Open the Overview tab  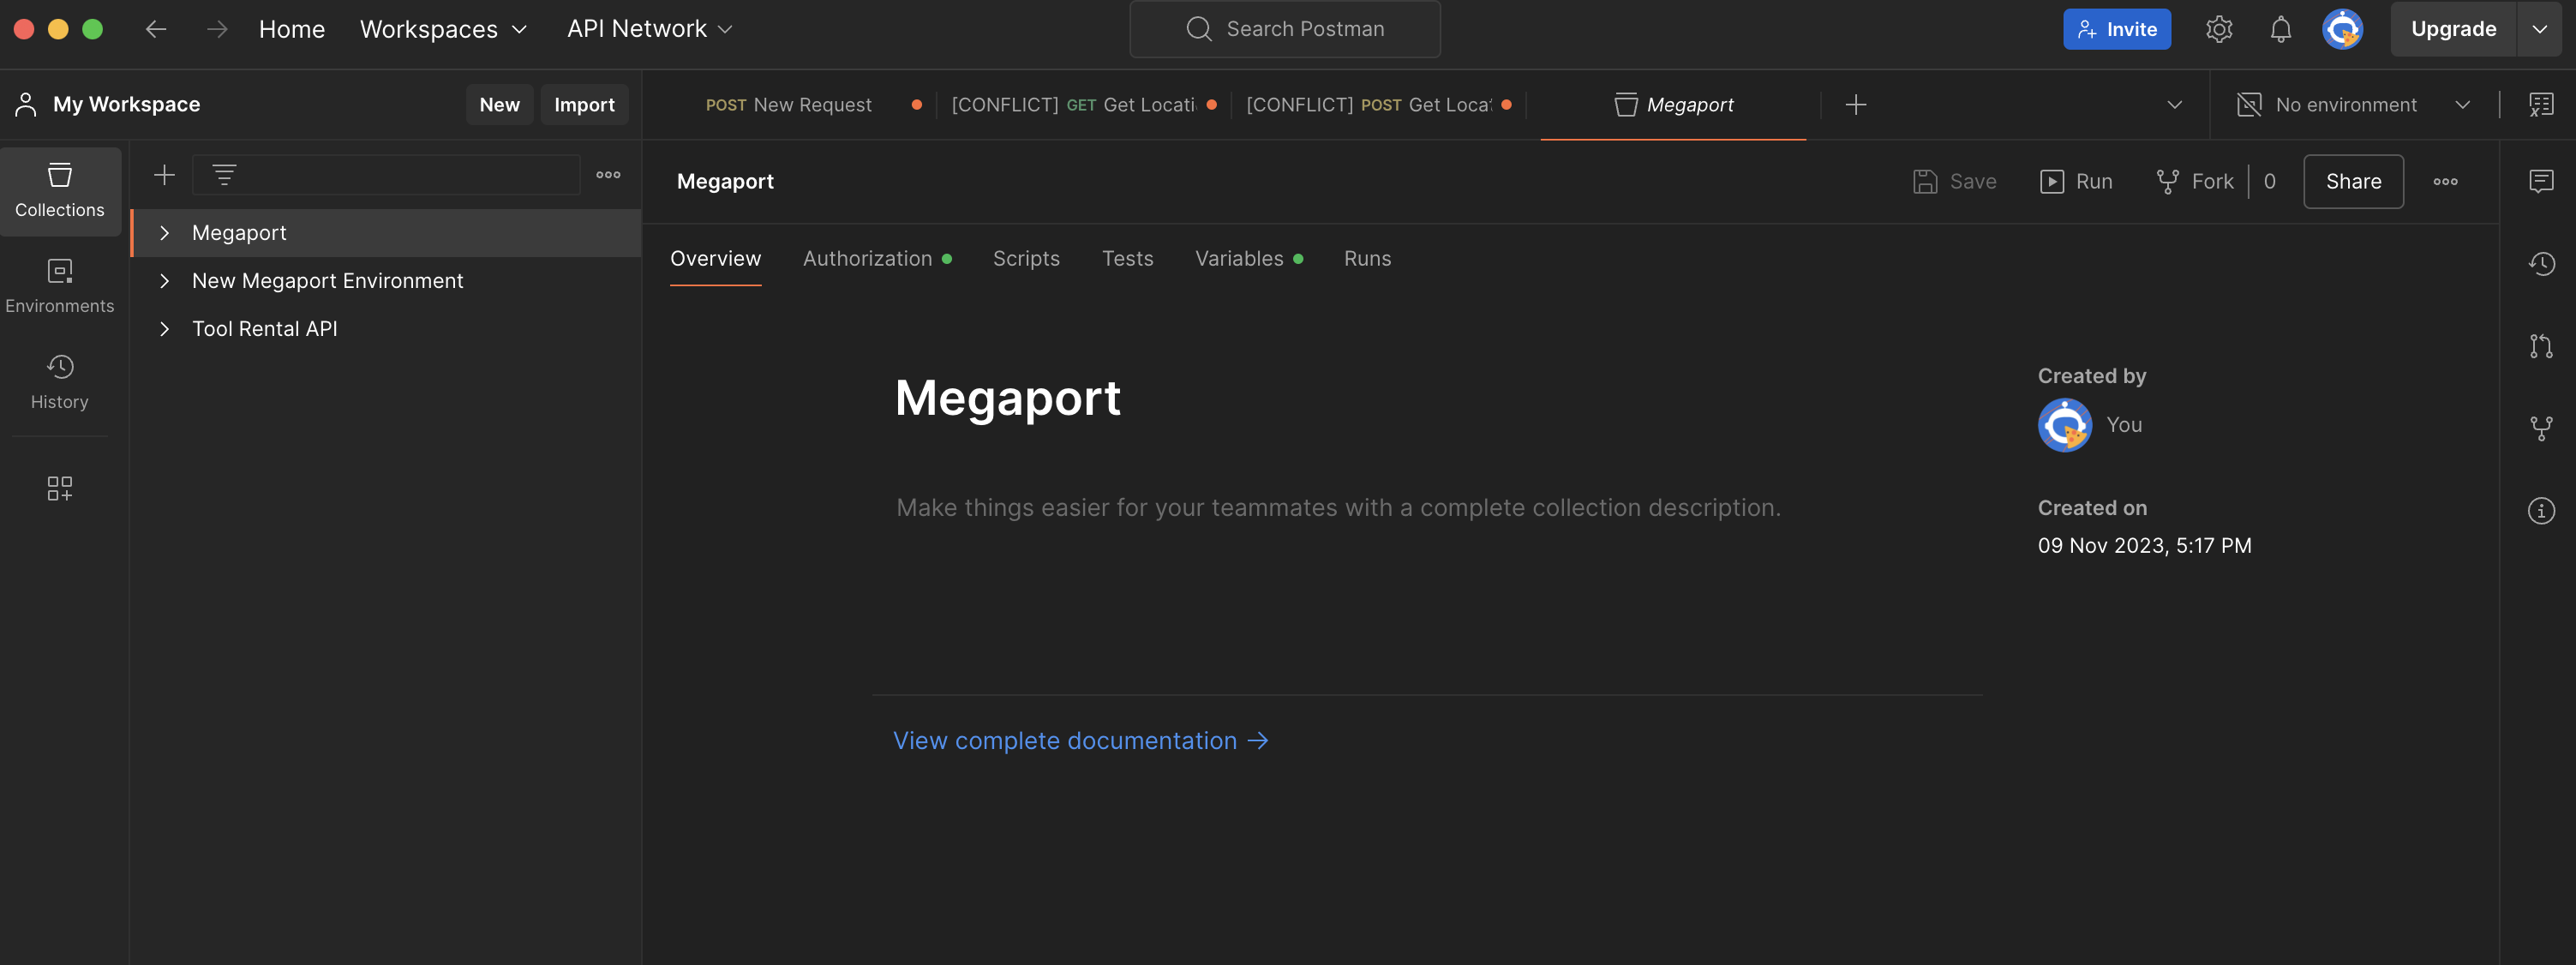(715, 259)
